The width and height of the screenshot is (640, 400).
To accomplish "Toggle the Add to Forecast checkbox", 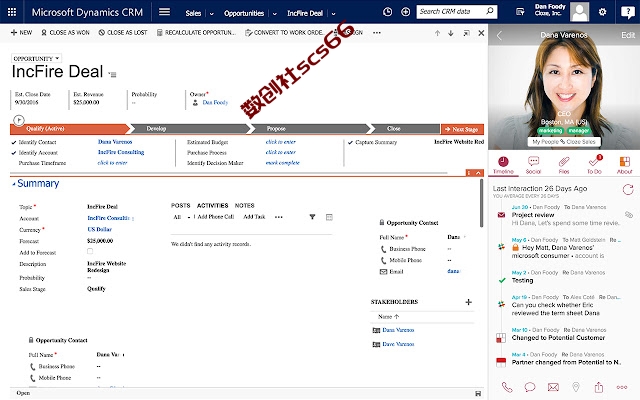I will pos(90,251).
